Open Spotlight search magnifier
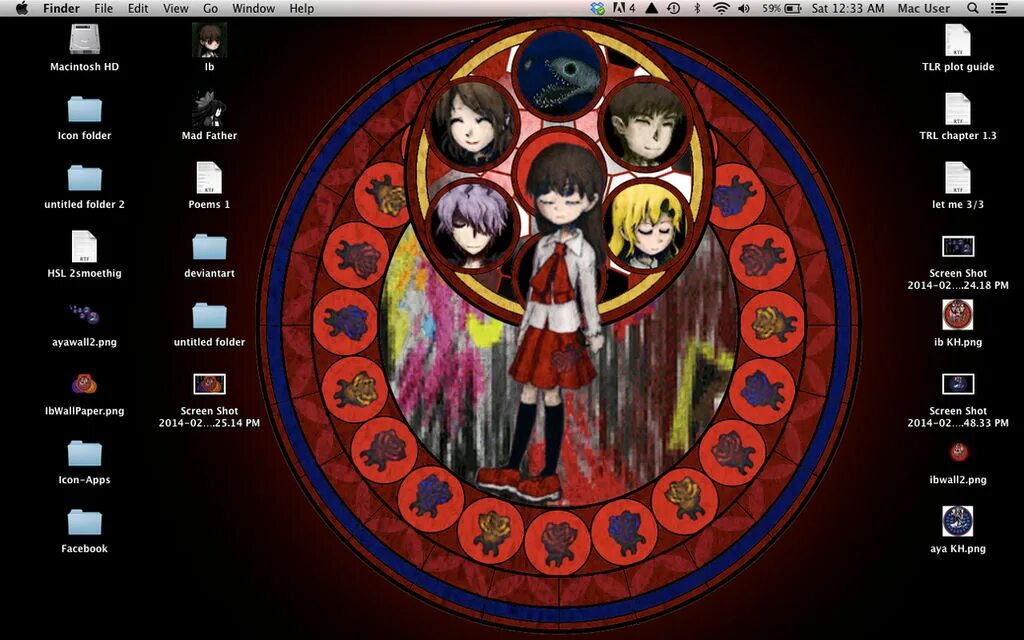The height and width of the screenshot is (640, 1024). click(972, 8)
